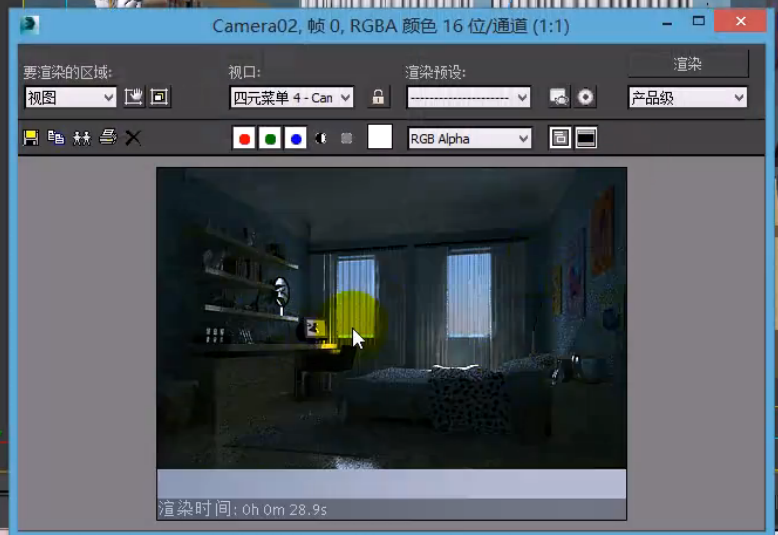
Task: Toggle the blue channel display
Action: coord(296,138)
